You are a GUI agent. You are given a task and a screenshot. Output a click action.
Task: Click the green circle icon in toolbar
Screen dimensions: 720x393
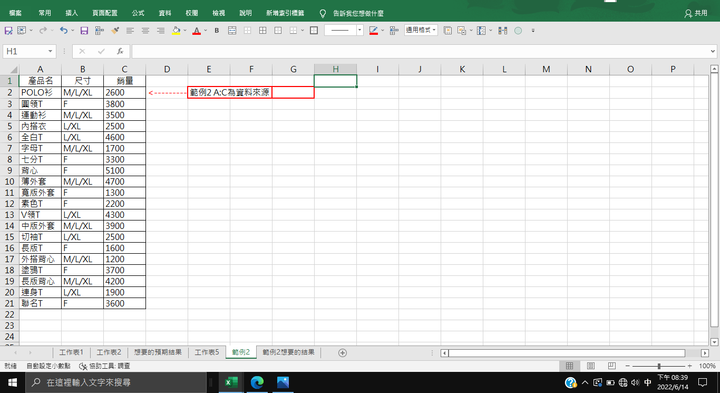[518, 31]
